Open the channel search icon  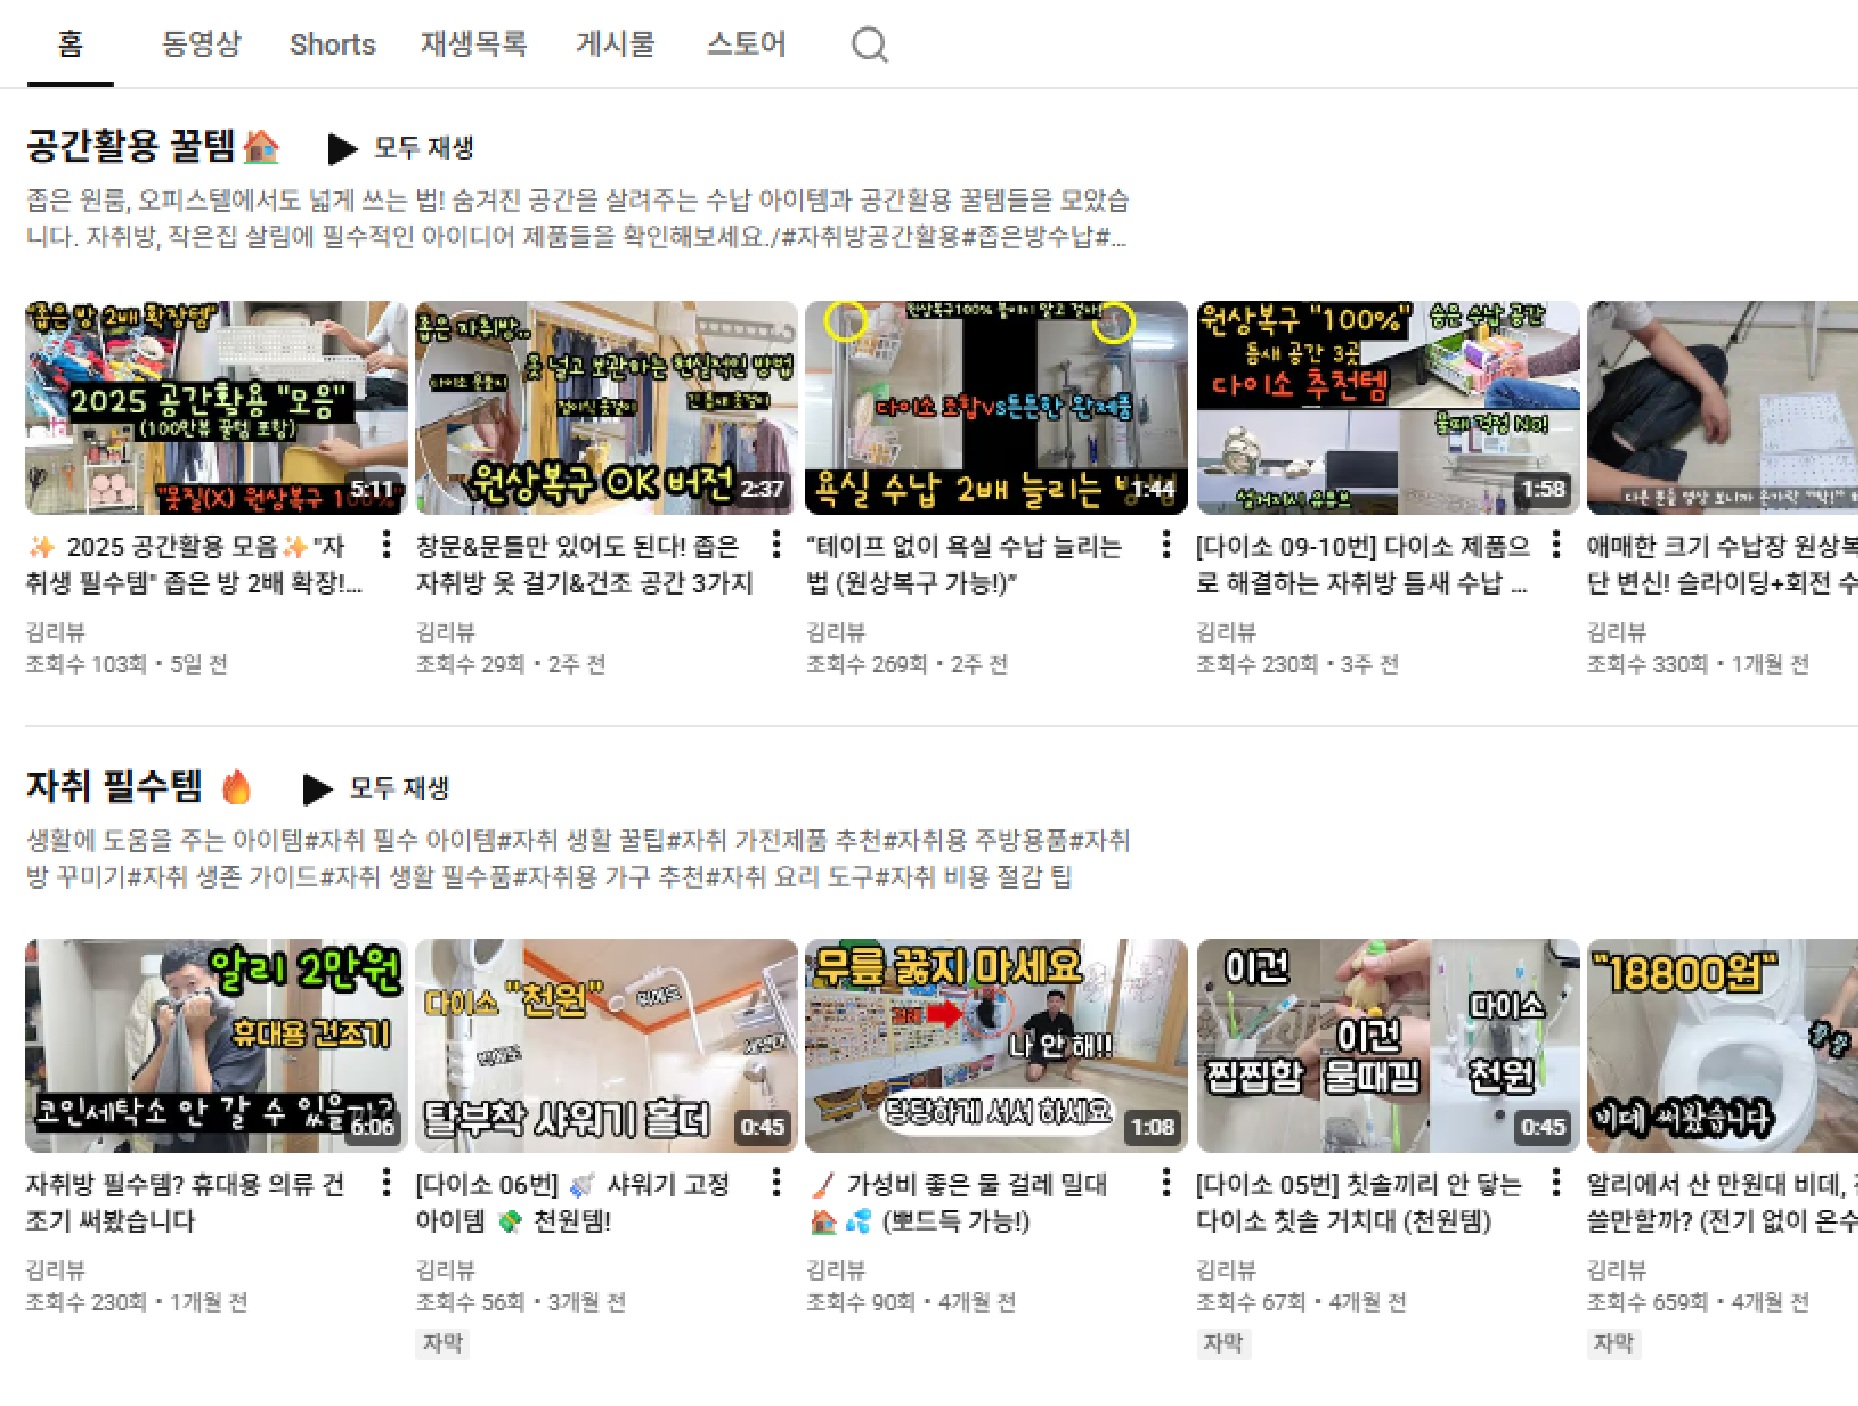[869, 44]
